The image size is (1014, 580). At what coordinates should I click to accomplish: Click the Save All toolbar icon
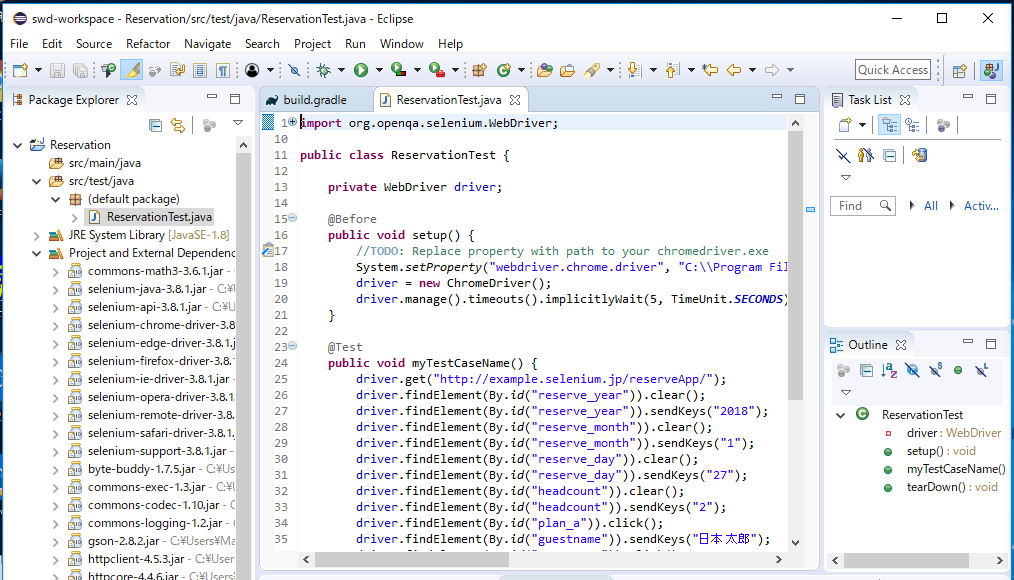(x=80, y=70)
